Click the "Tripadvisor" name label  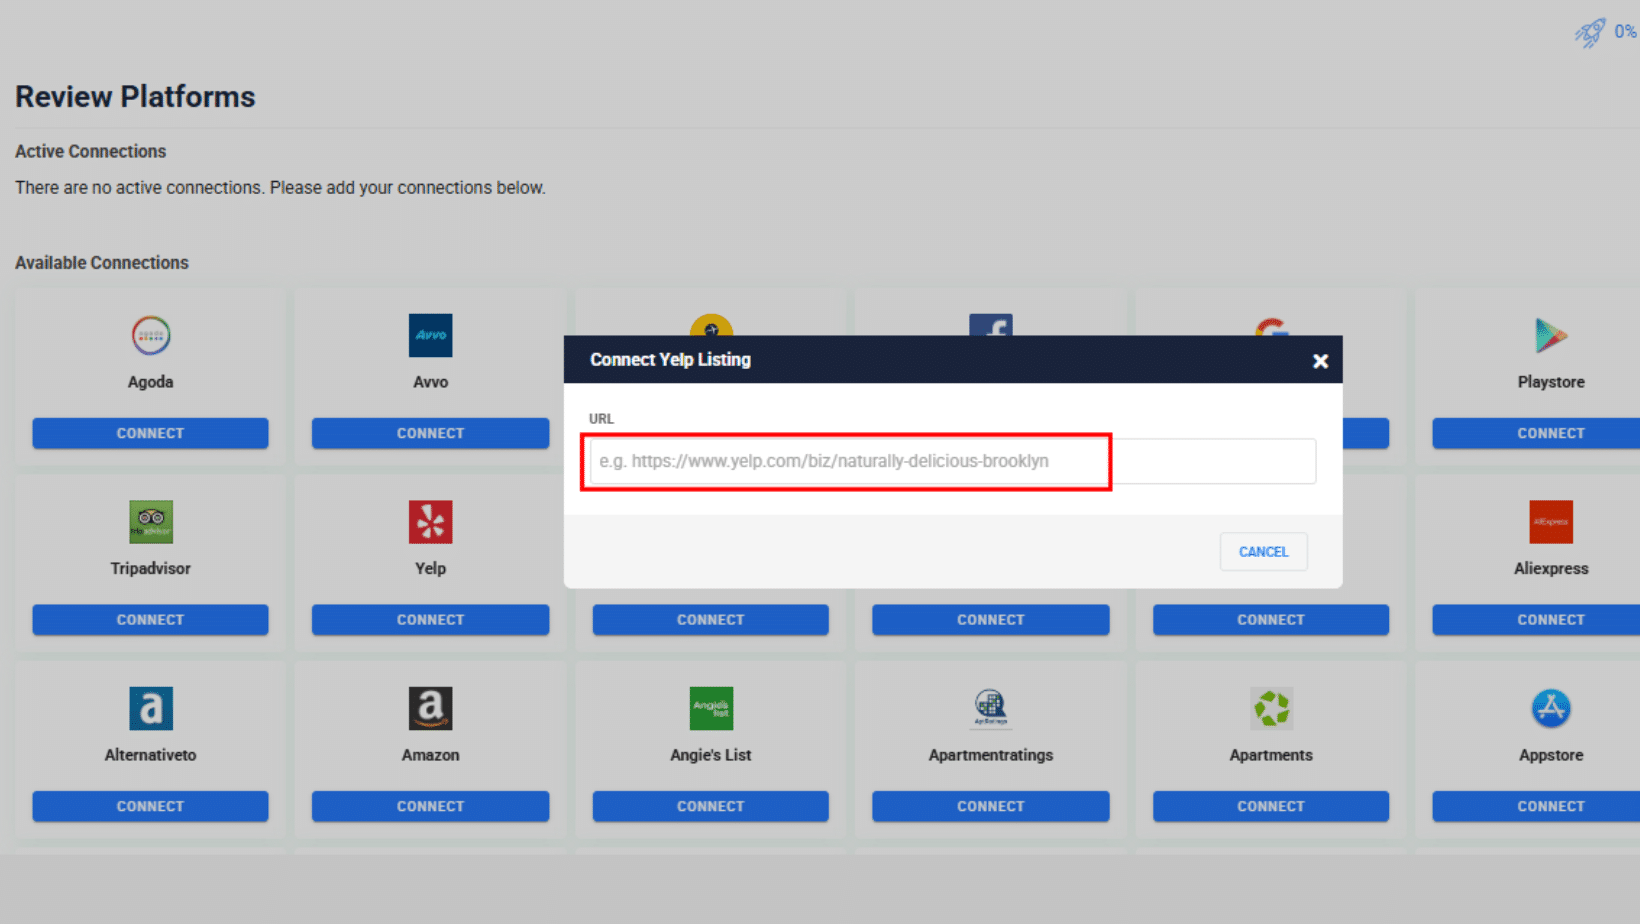(150, 568)
